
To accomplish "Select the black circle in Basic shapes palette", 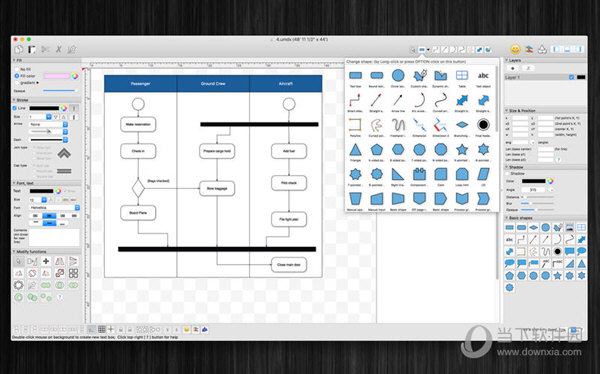I will pos(558,252).
